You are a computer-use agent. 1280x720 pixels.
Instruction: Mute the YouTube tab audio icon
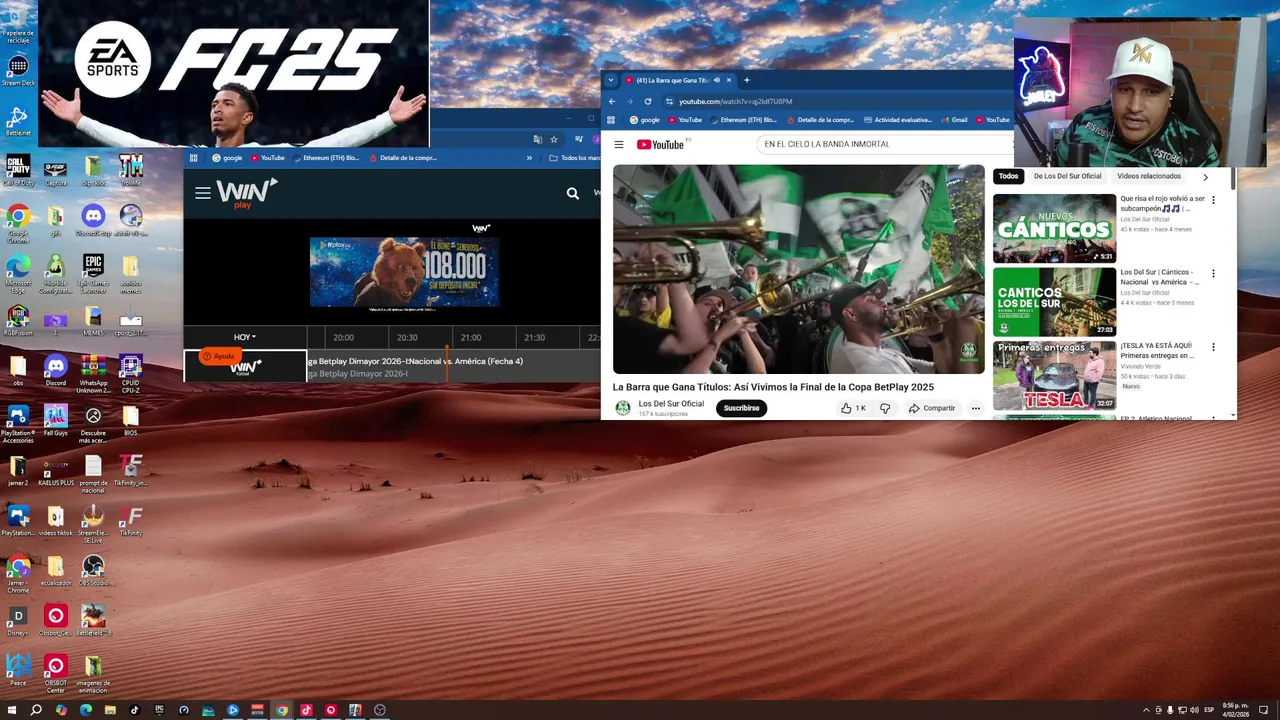[x=716, y=80]
